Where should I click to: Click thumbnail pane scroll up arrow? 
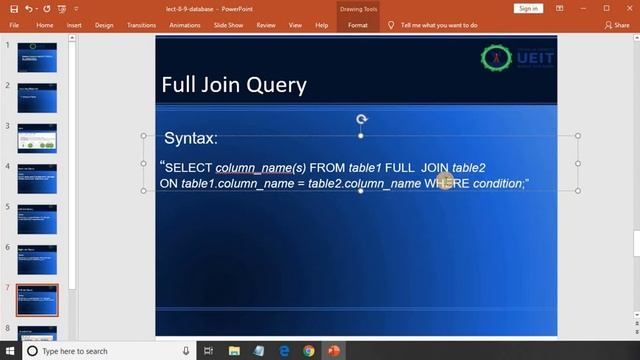72,38
